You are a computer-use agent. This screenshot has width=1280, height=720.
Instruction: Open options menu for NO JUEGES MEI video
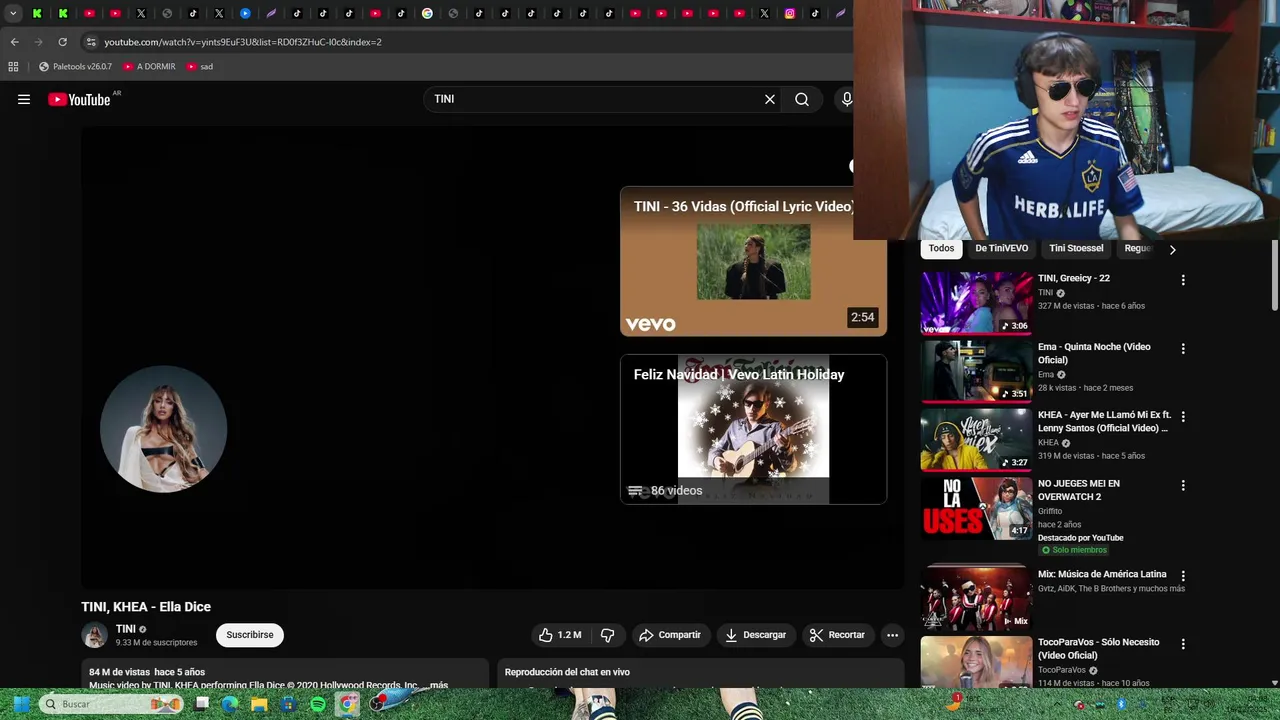tap(1183, 486)
